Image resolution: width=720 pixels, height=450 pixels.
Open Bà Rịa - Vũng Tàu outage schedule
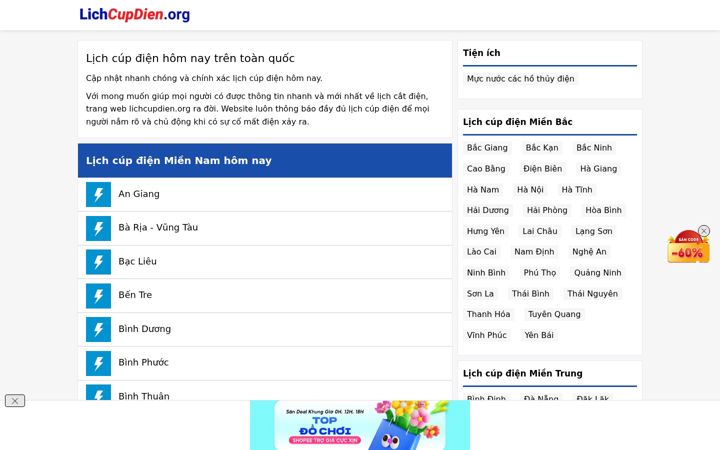coord(158,227)
